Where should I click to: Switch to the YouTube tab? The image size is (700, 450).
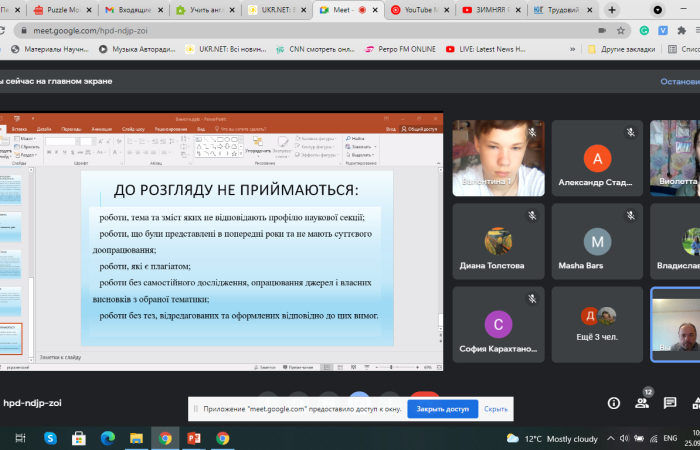click(420, 10)
